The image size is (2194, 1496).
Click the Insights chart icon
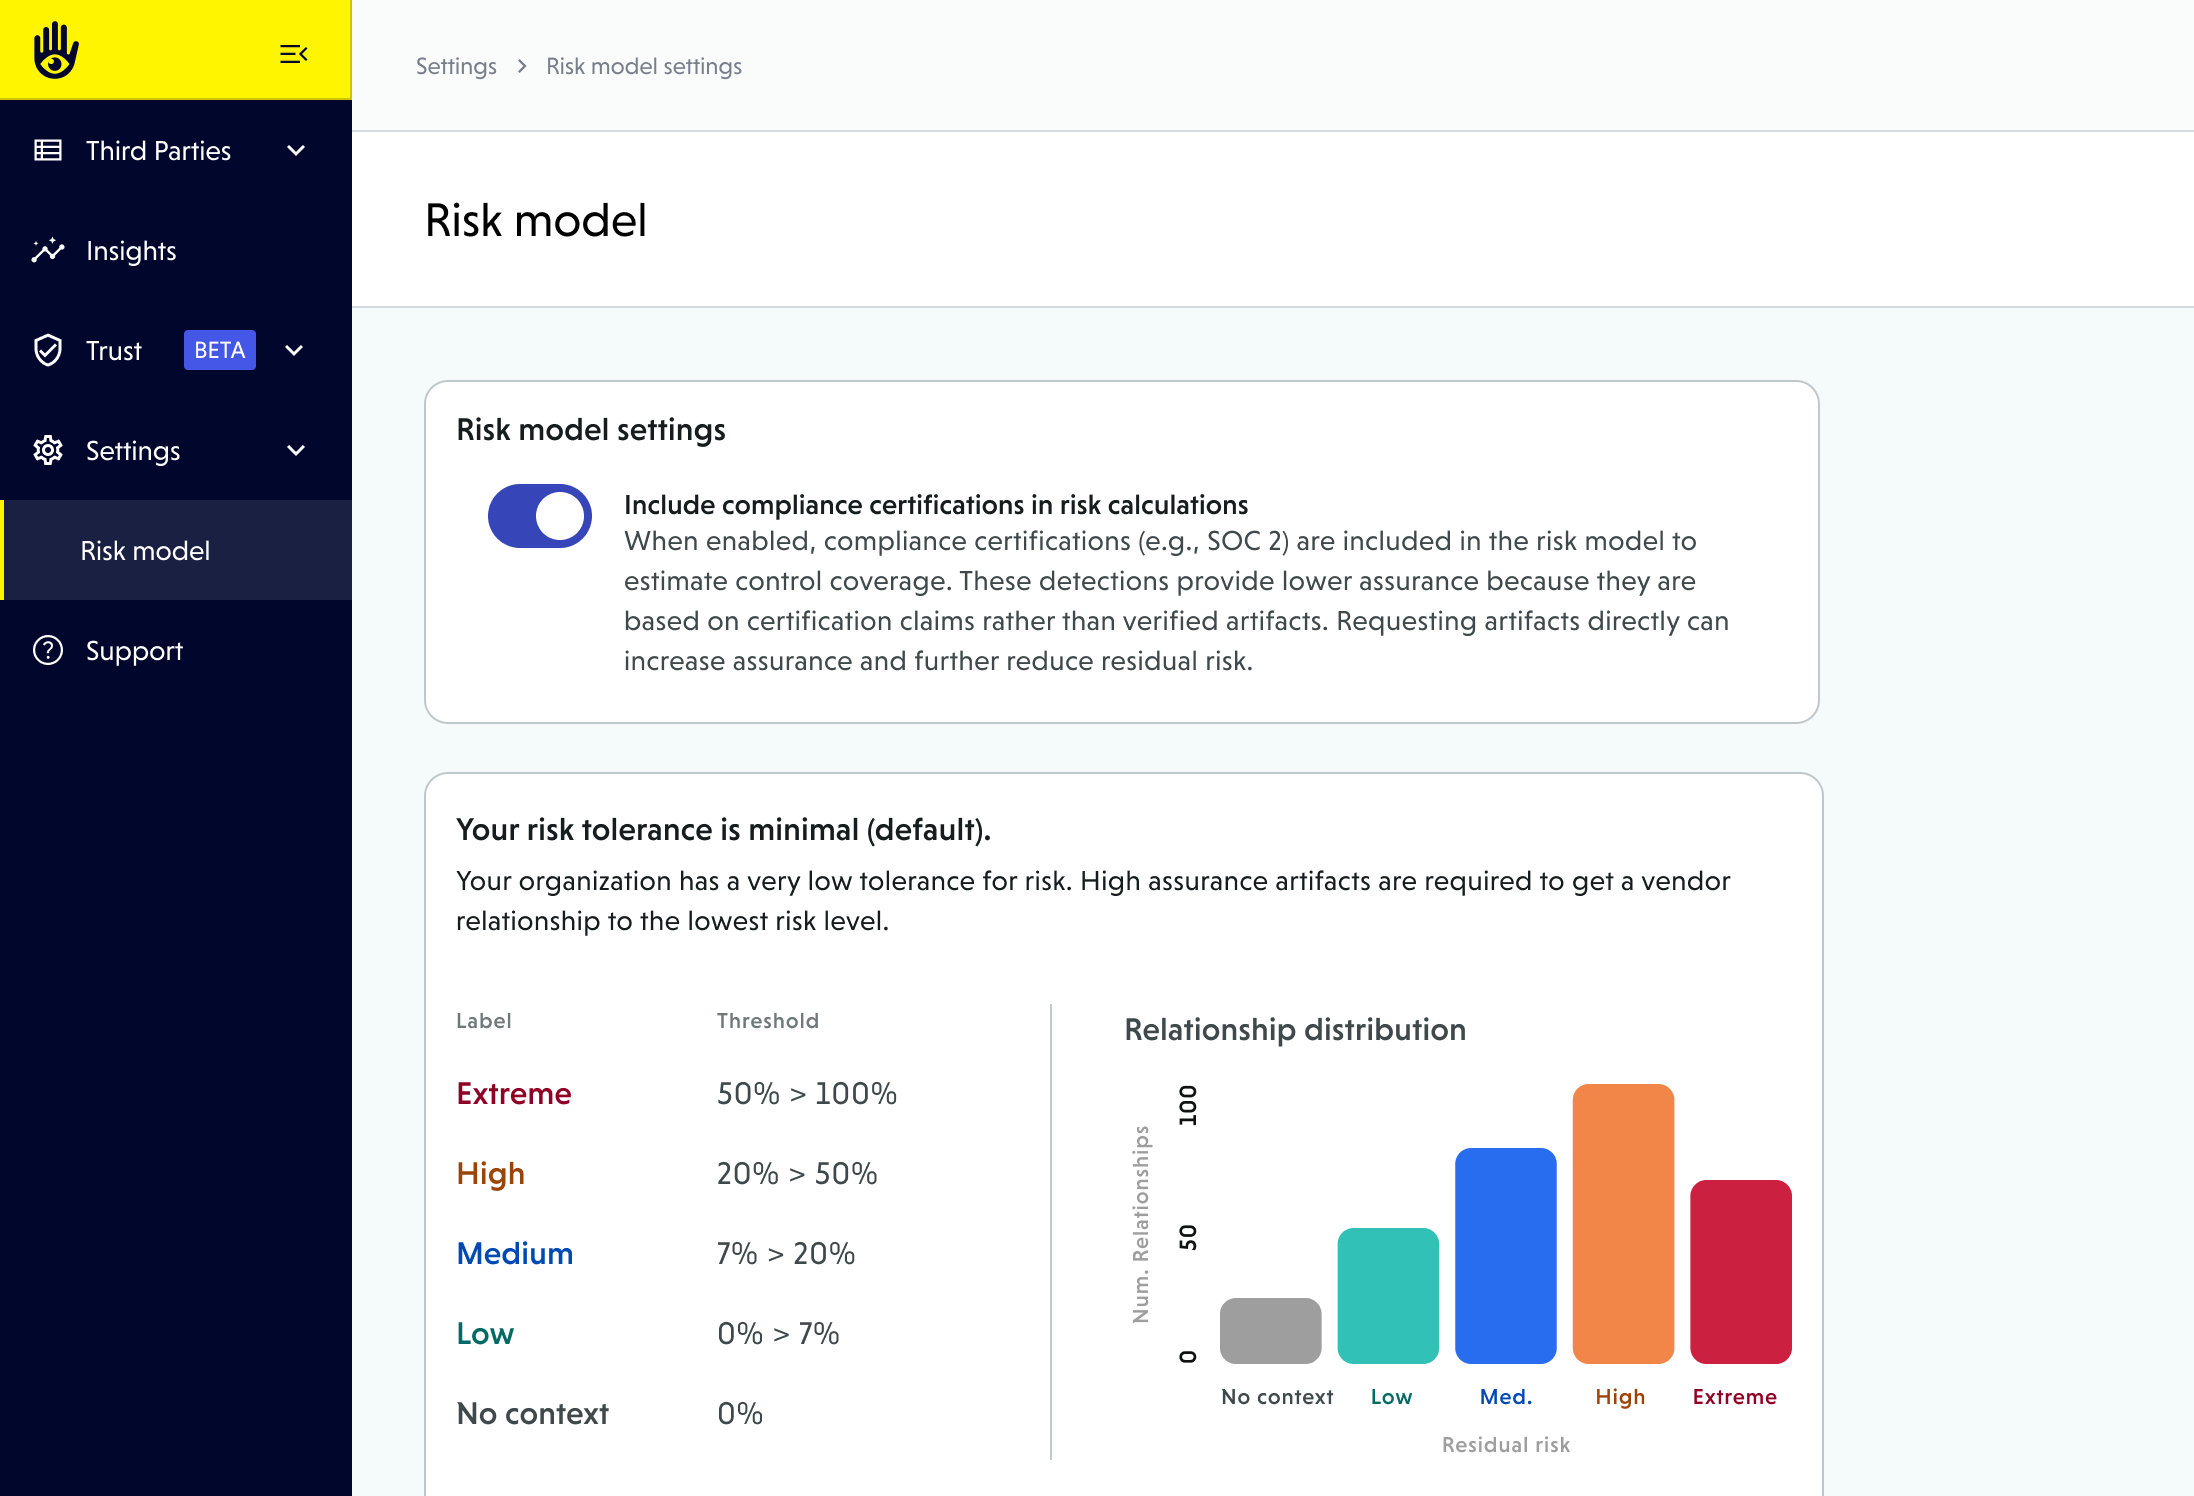click(x=48, y=250)
